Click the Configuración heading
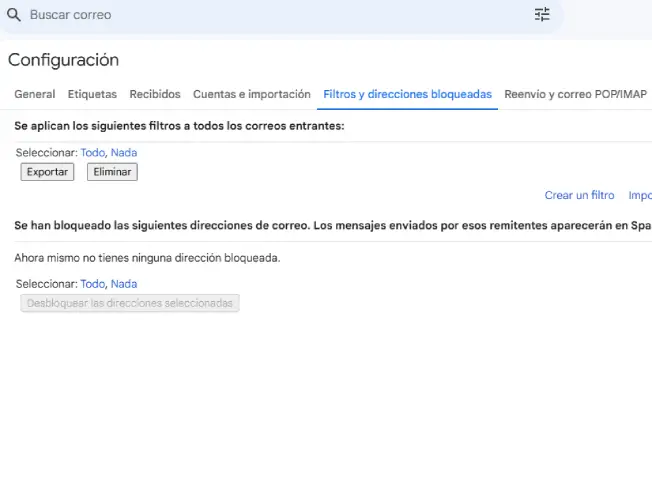 coord(63,60)
